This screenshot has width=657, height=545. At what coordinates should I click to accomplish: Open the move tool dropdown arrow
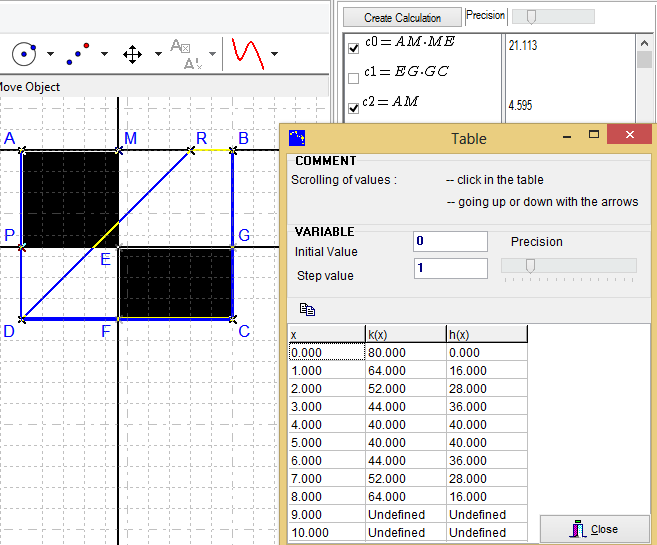click(x=158, y=54)
